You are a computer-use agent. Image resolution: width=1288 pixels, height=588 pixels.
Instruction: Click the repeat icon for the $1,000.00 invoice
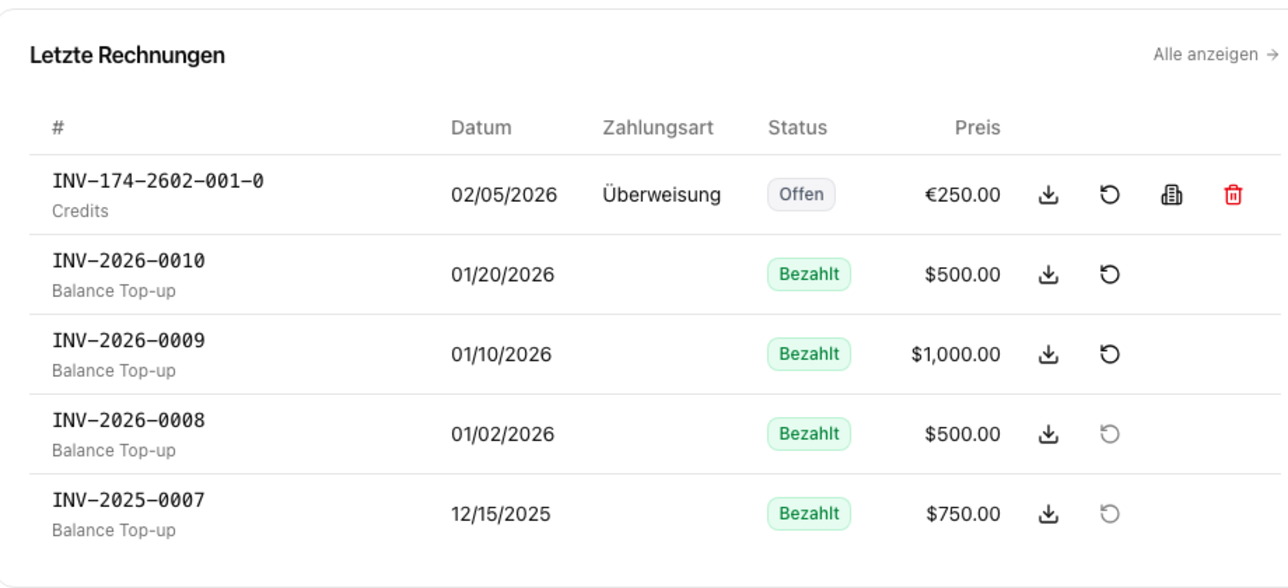click(1109, 354)
